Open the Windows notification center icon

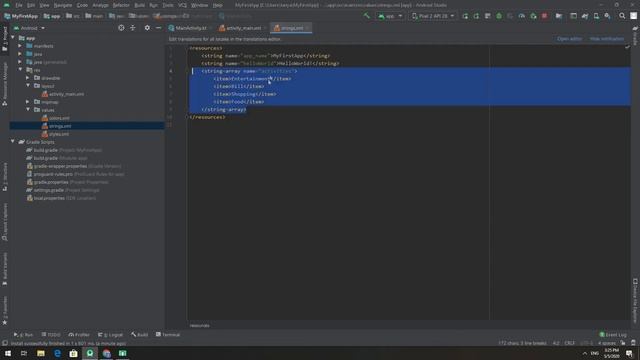[x=629, y=353]
